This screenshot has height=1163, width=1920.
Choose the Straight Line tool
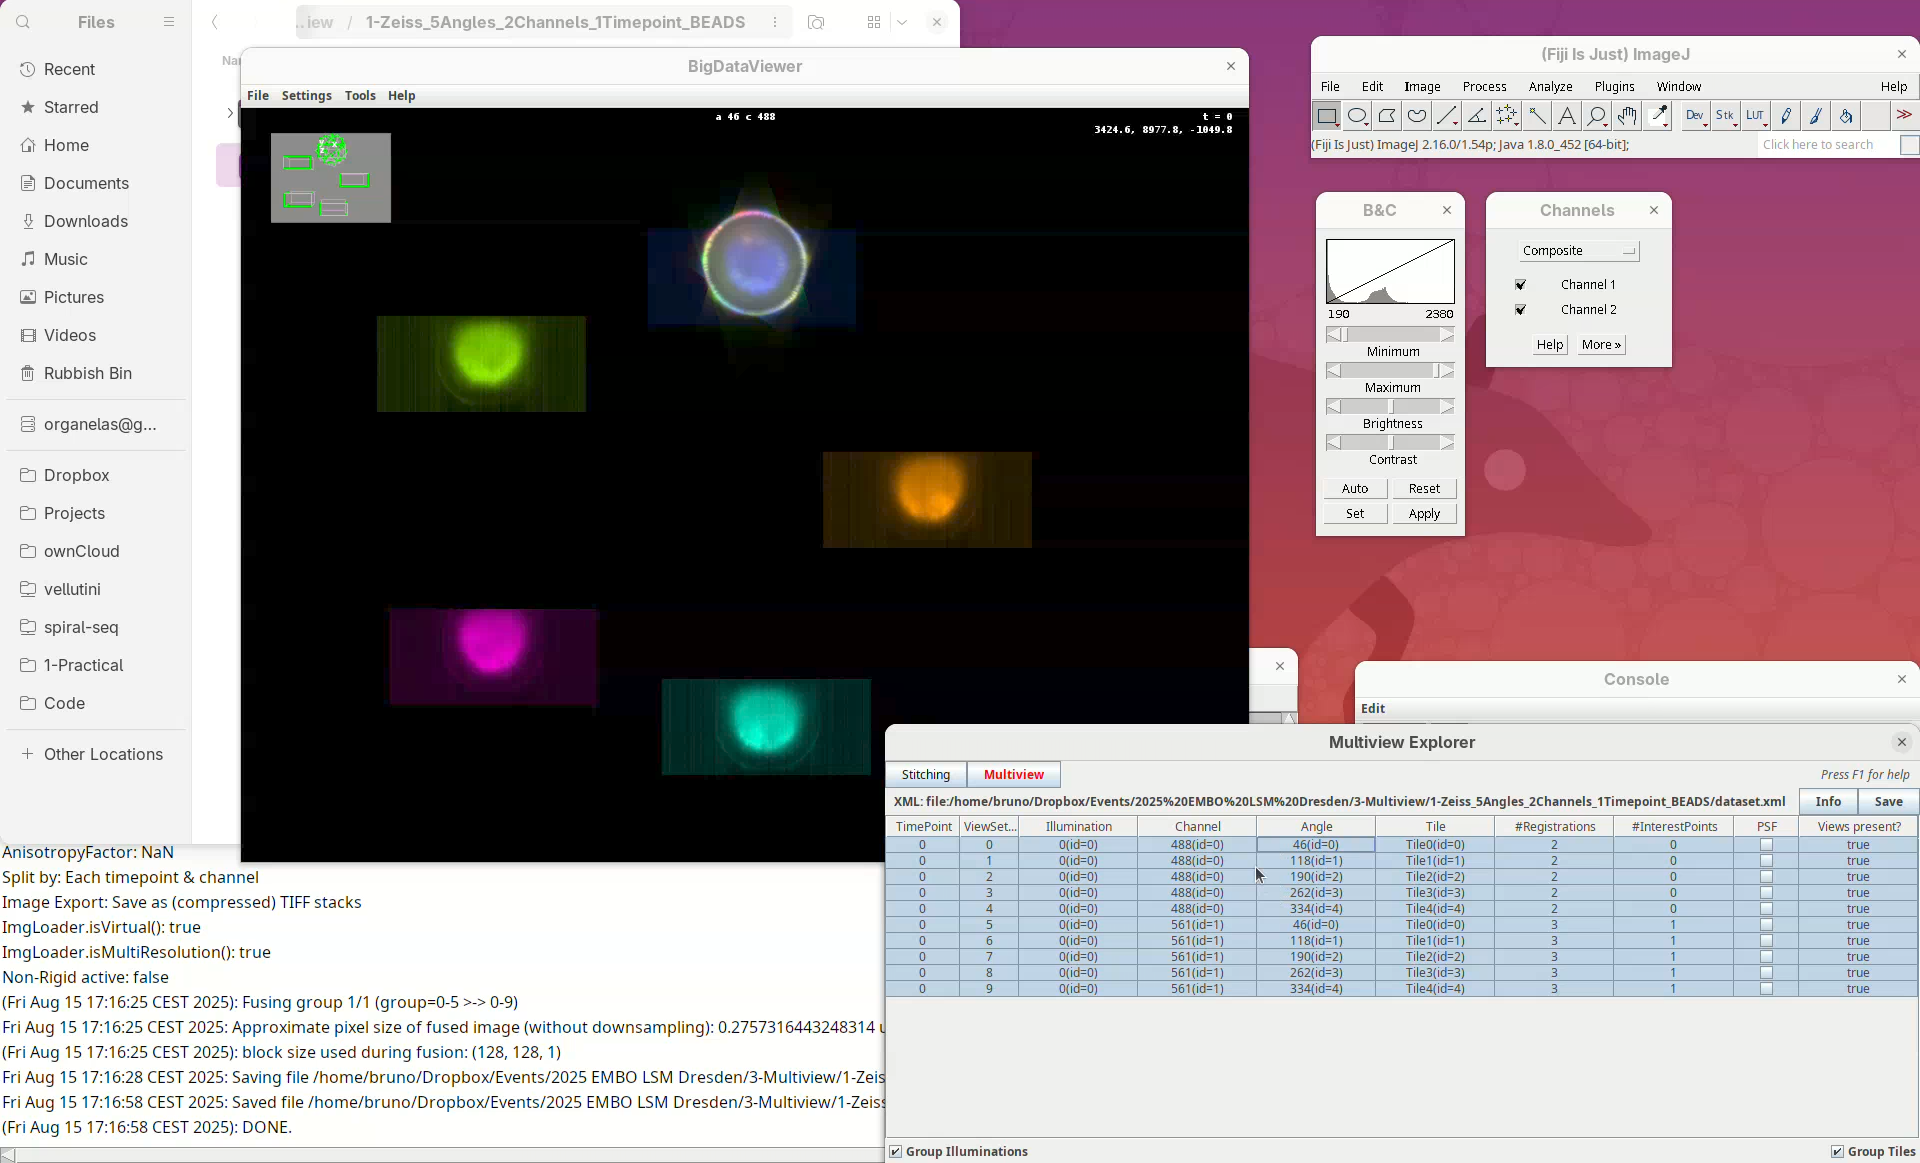pyautogui.click(x=1447, y=116)
